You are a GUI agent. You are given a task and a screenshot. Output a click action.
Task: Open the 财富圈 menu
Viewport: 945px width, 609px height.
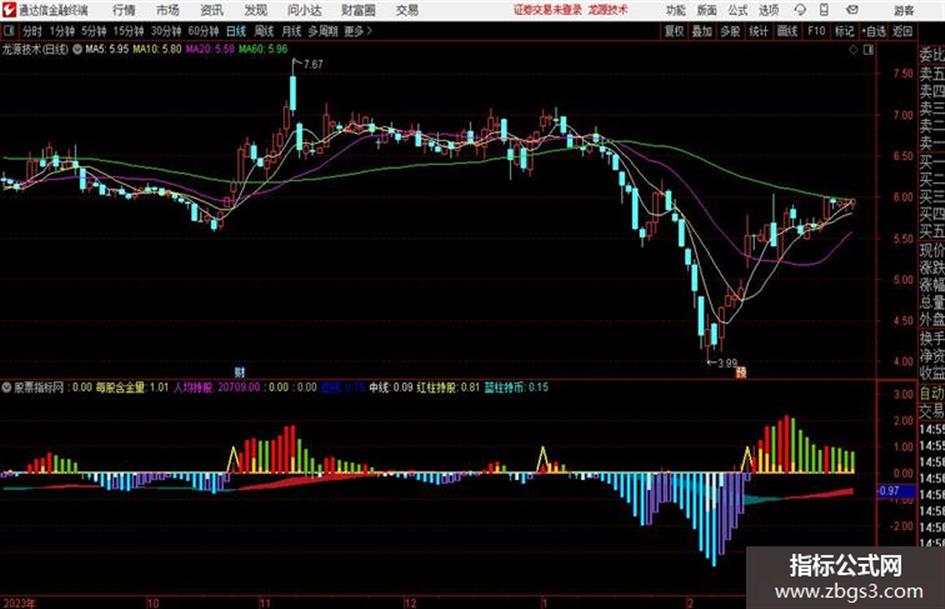coord(358,10)
